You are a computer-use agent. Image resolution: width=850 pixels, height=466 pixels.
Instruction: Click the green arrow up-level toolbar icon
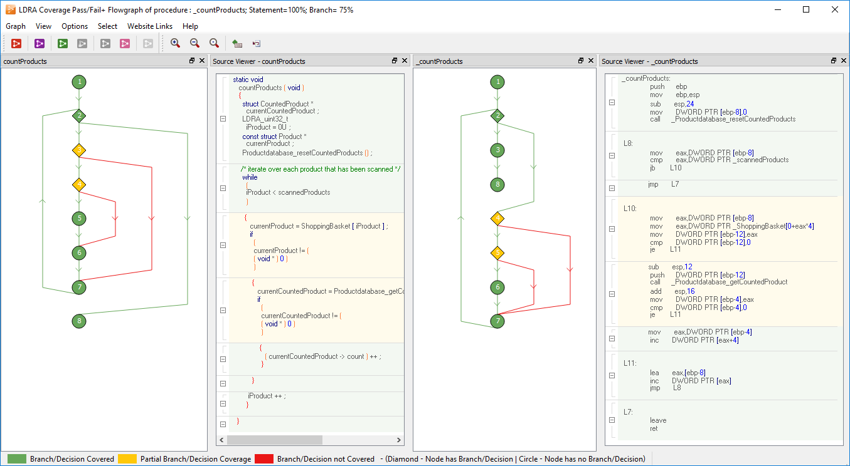point(237,43)
